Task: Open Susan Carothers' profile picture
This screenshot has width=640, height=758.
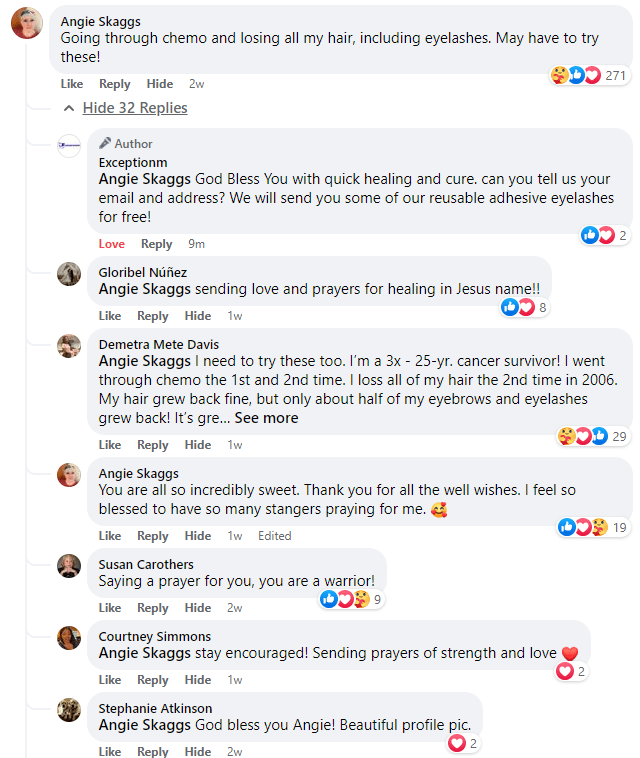Action: [x=69, y=566]
